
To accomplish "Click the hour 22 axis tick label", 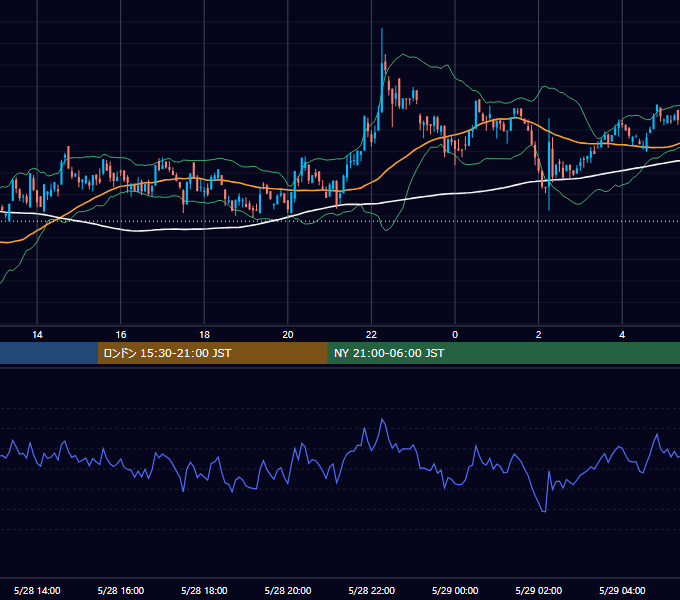I will click(372, 334).
